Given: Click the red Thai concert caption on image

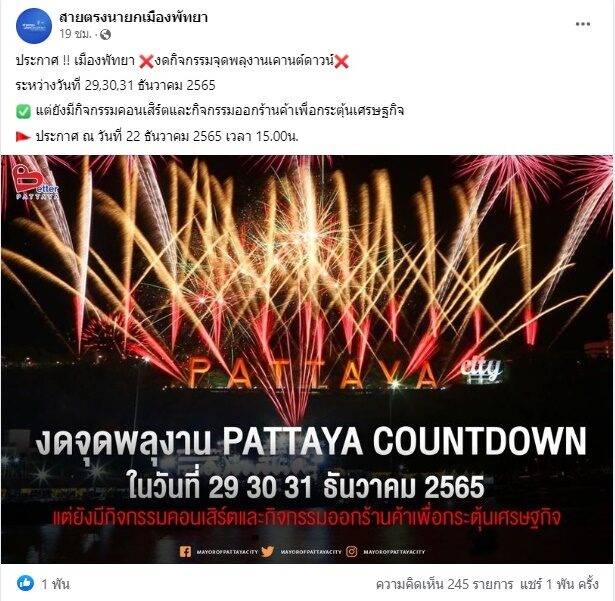Looking at the screenshot, I should click(306, 518).
